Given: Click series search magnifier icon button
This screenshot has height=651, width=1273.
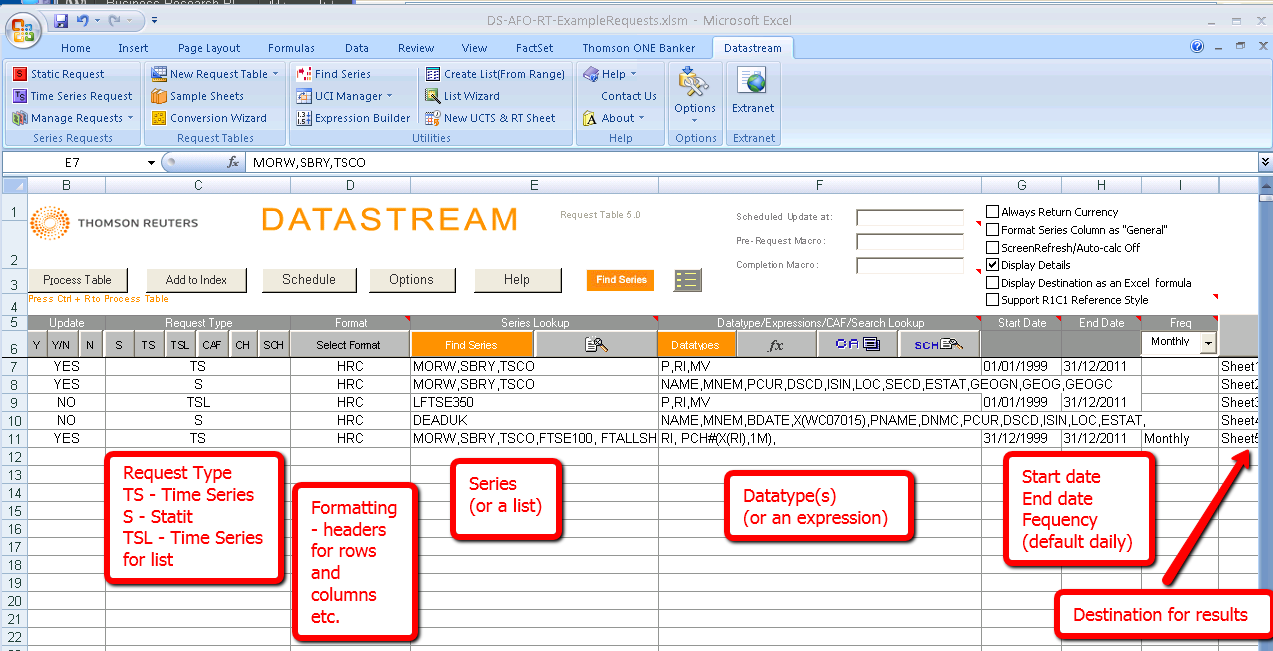Looking at the screenshot, I should [596, 344].
